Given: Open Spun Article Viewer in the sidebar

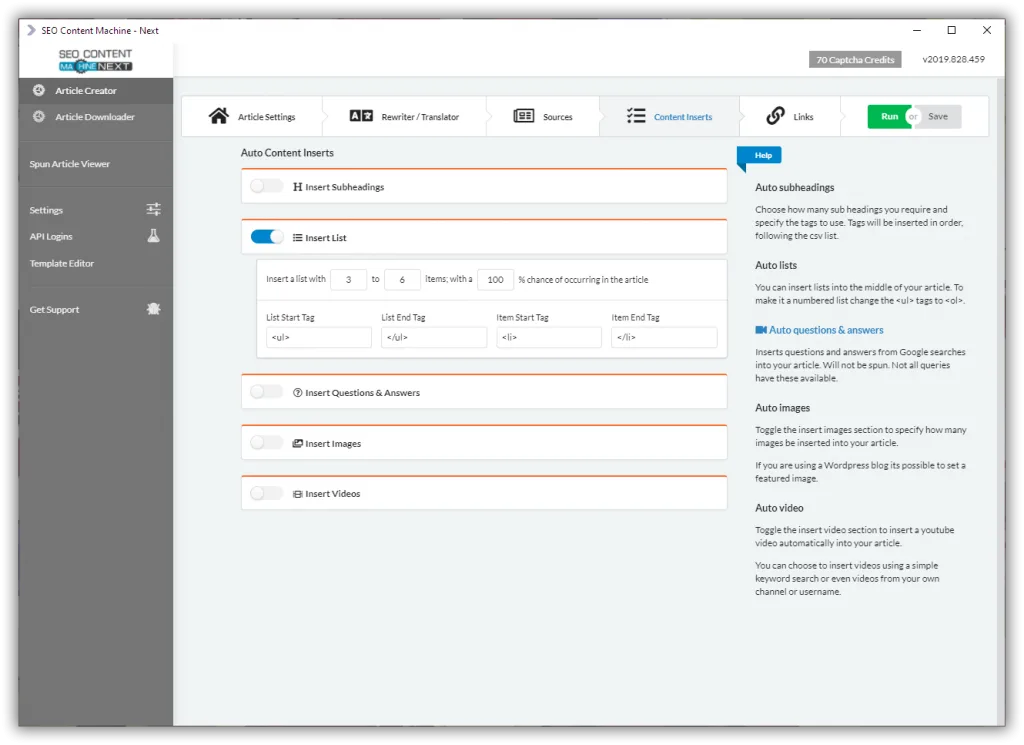Looking at the screenshot, I should (69, 164).
